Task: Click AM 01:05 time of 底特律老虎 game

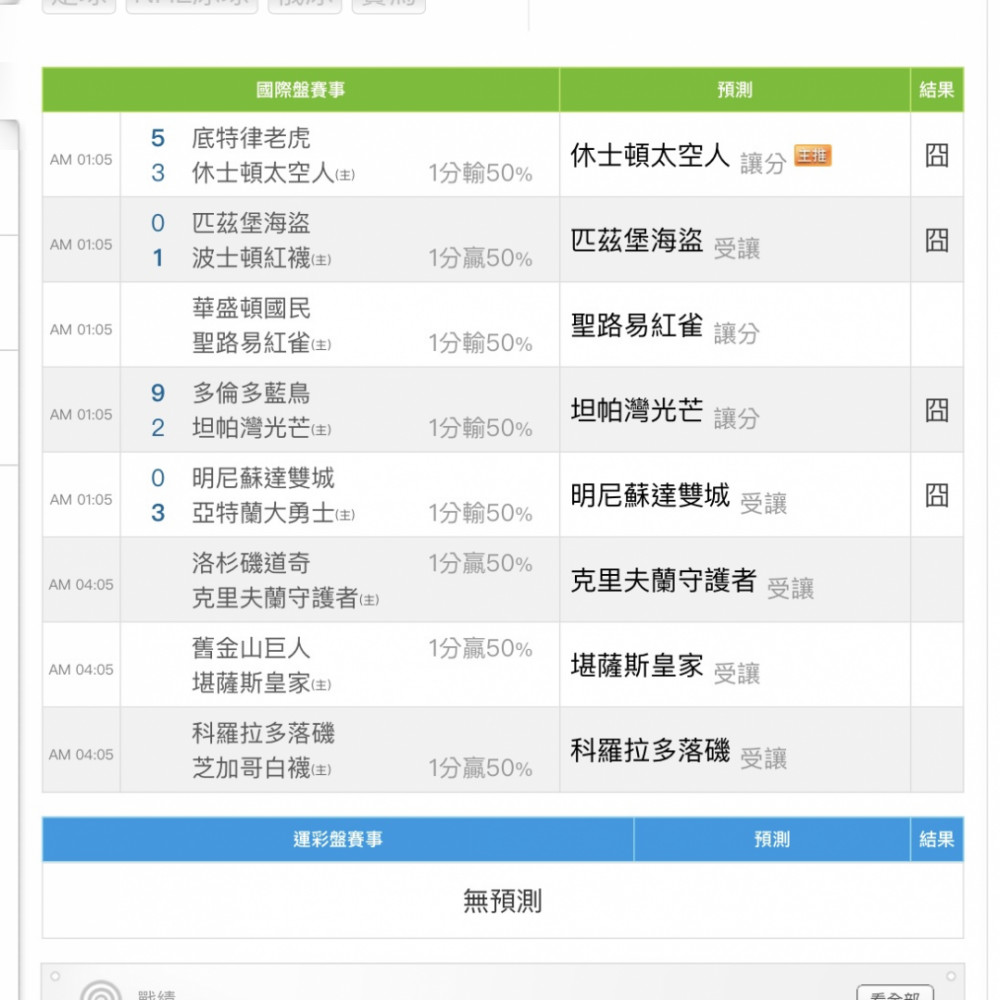Action: (81, 159)
